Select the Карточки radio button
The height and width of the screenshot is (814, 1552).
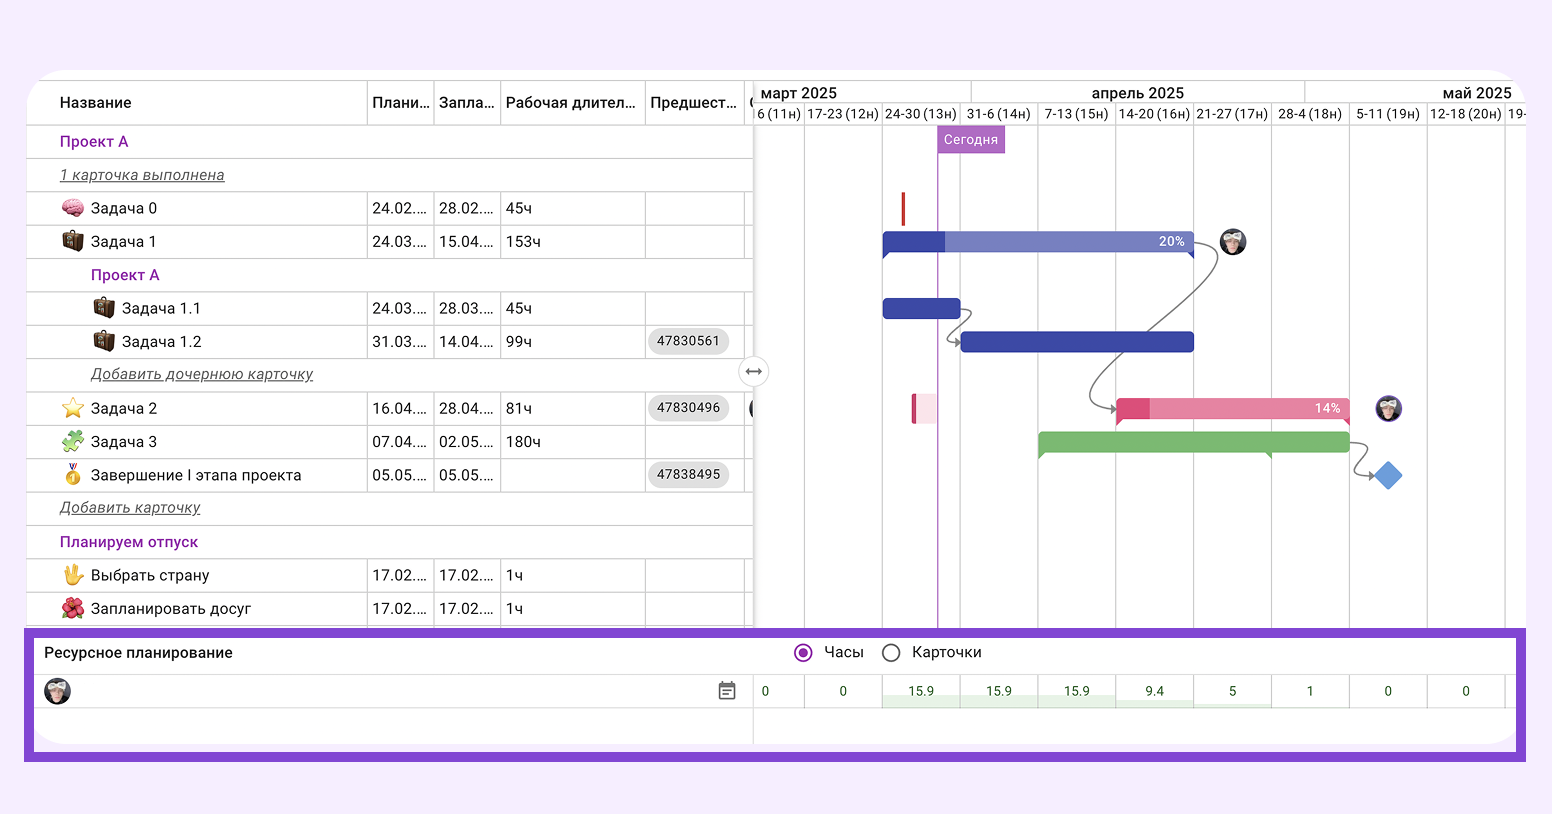click(x=891, y=653)
